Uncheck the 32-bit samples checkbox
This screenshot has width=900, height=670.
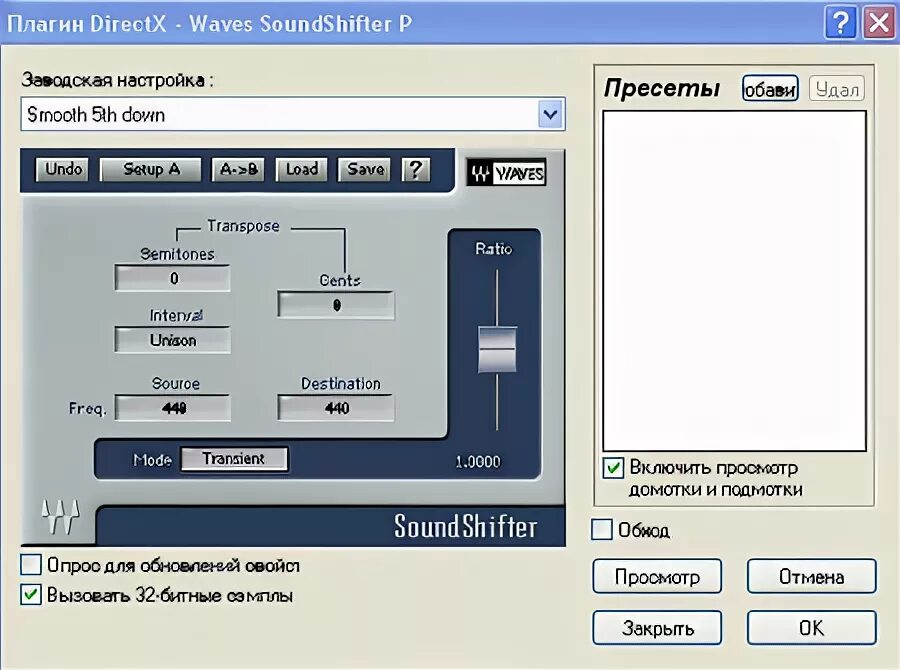click(31, 594)
